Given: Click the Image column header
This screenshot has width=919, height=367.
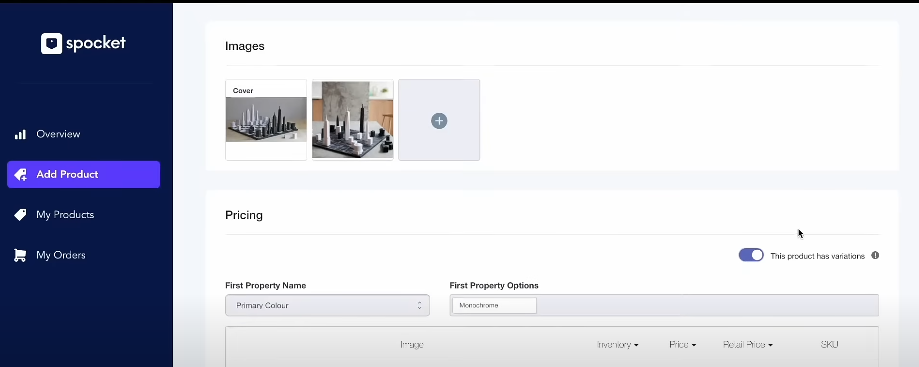Looking at the screenshot, I should (412, 345).
